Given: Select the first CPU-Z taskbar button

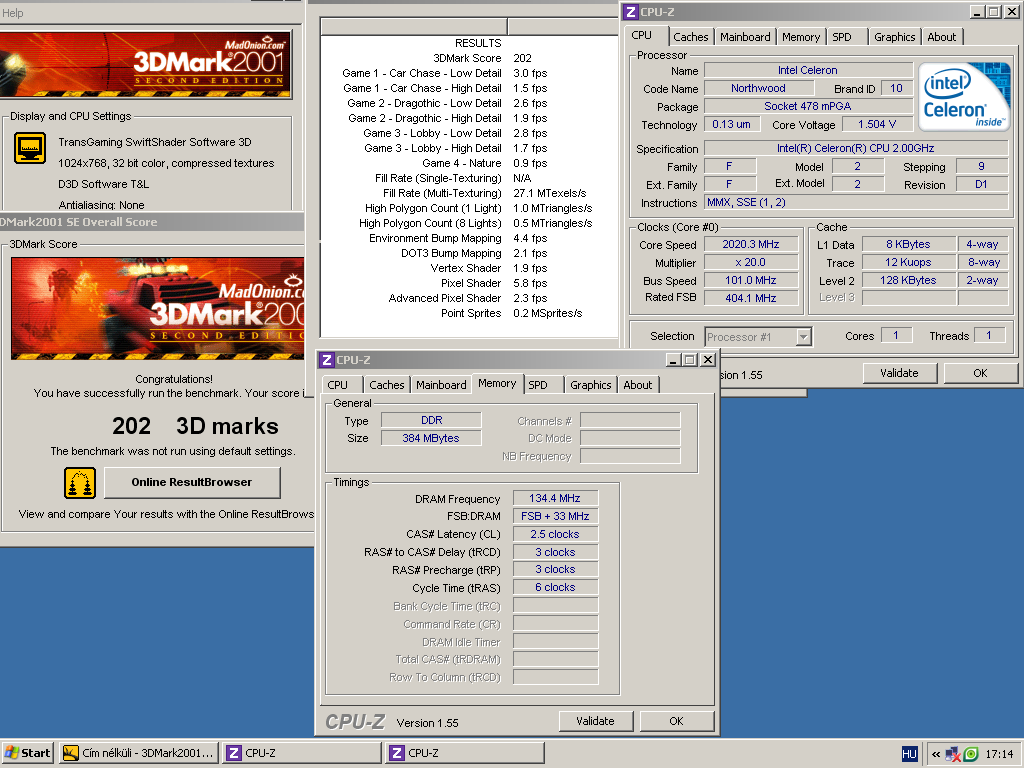Looking at the screenshot, I should pos(301,753).
